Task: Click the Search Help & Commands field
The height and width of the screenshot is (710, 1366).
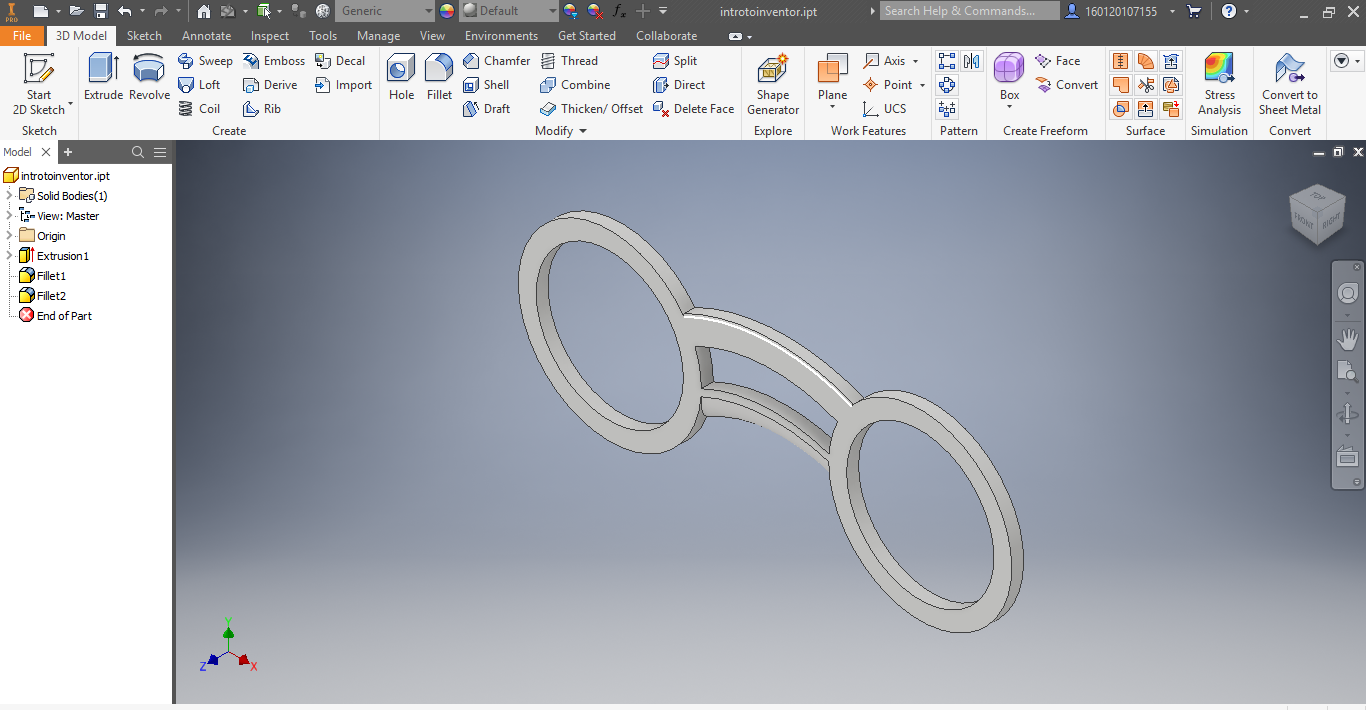Action: click(x=969, y=11)
